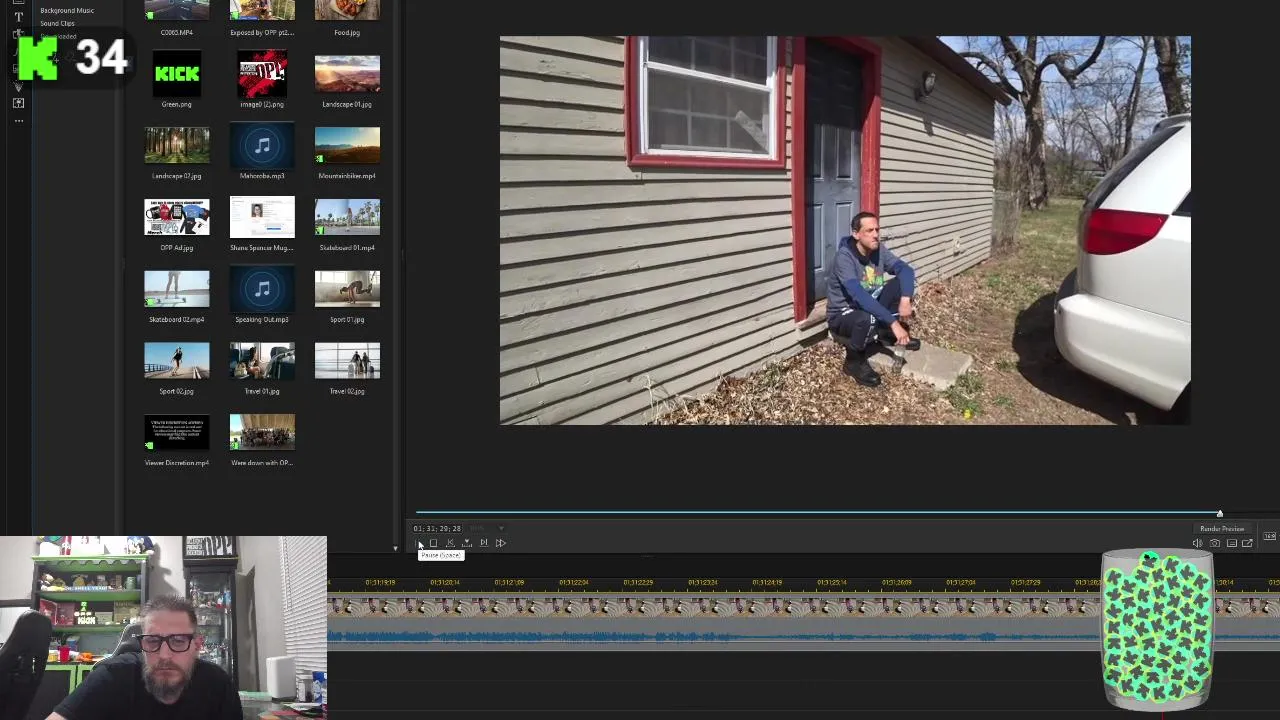The image size is (1280, 720).
Task: Select the Sport 02.jpg thumbnail
Action: [x=177, y=362]
